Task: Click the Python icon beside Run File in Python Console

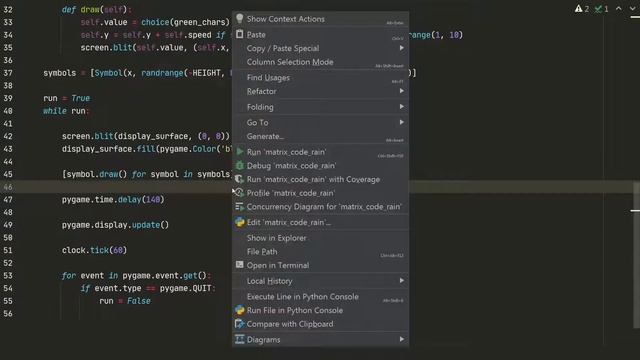Action: [240, 310]
